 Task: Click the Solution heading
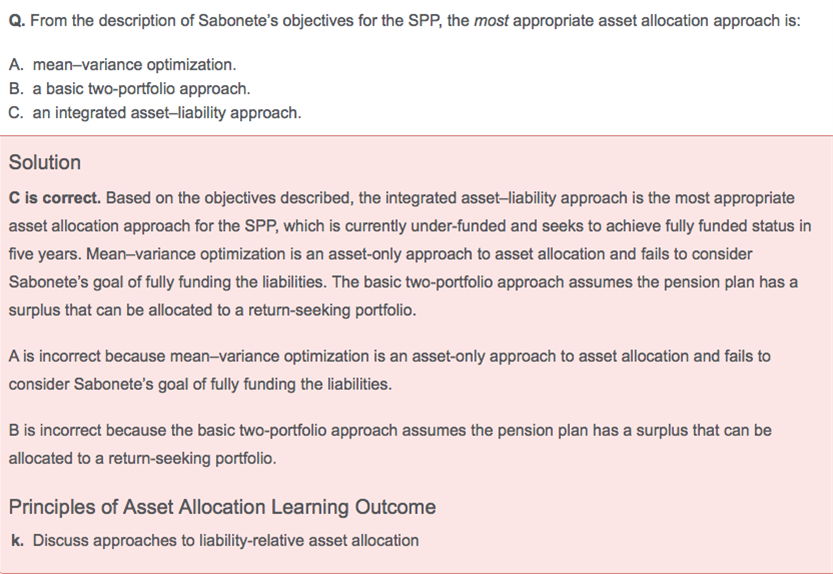point(45,163)
